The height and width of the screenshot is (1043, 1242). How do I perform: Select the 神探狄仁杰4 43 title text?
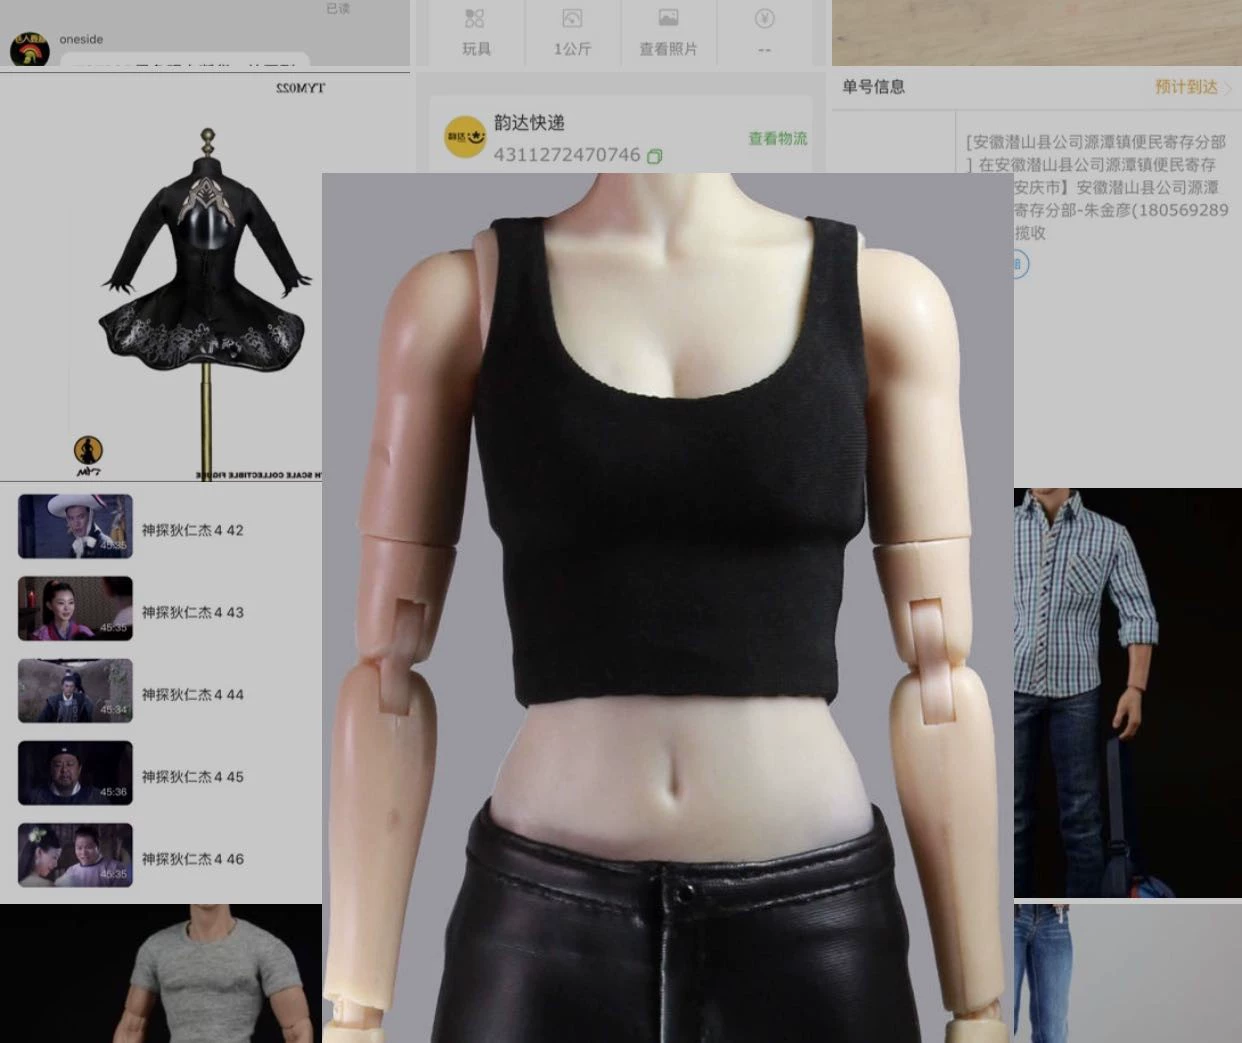click(x=192, y=612)
